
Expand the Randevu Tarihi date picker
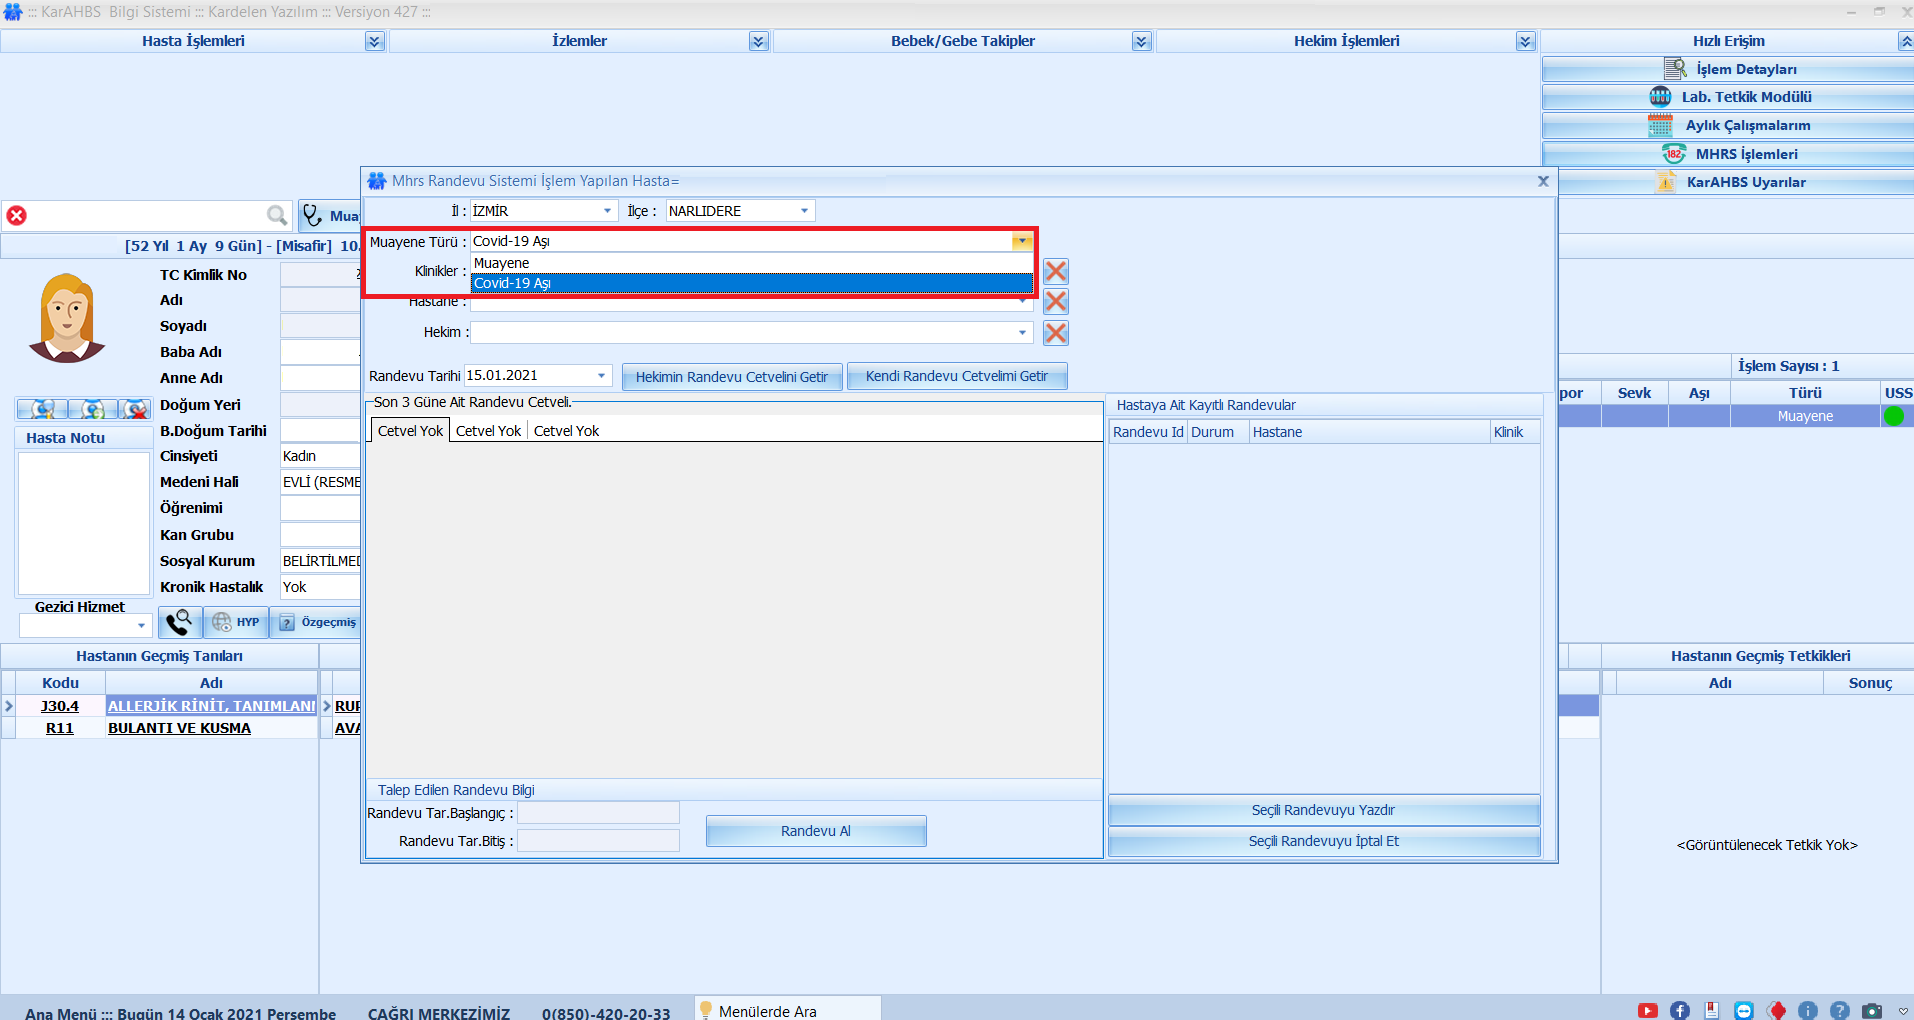[601, 376]
